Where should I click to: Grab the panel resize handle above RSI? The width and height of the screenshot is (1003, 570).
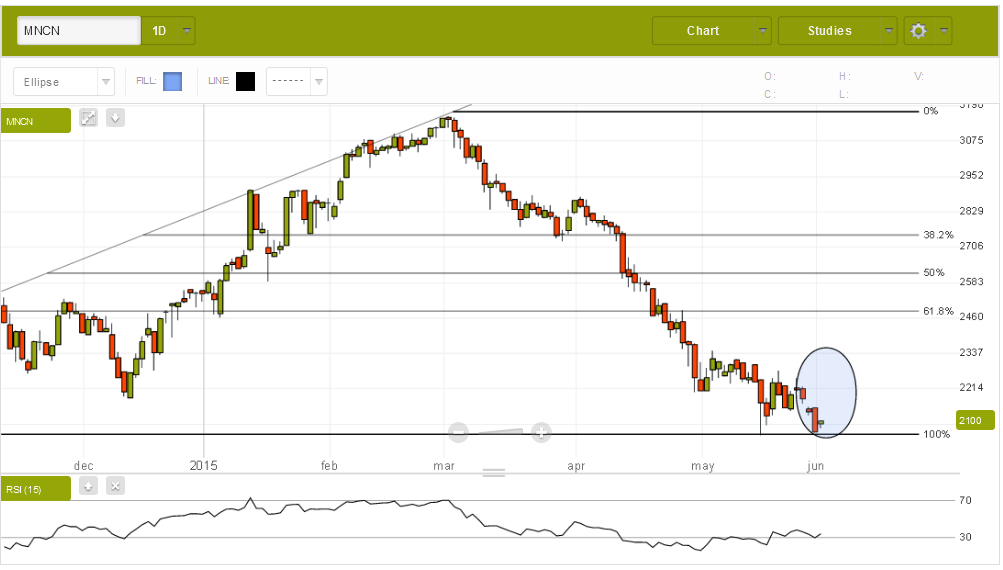click(495, 472)
